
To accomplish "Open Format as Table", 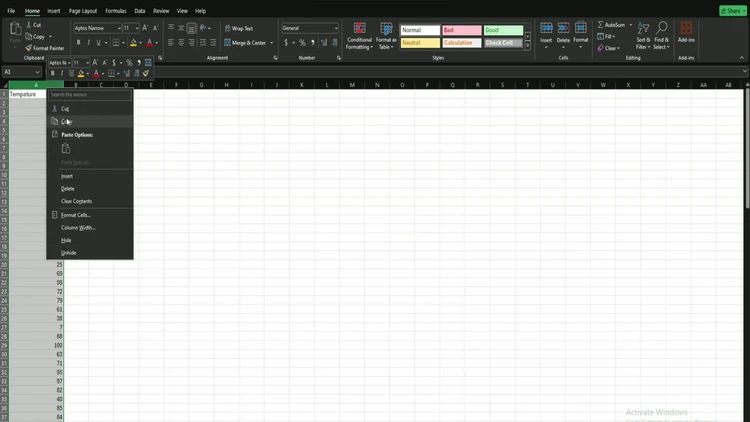I will [386, 36].
